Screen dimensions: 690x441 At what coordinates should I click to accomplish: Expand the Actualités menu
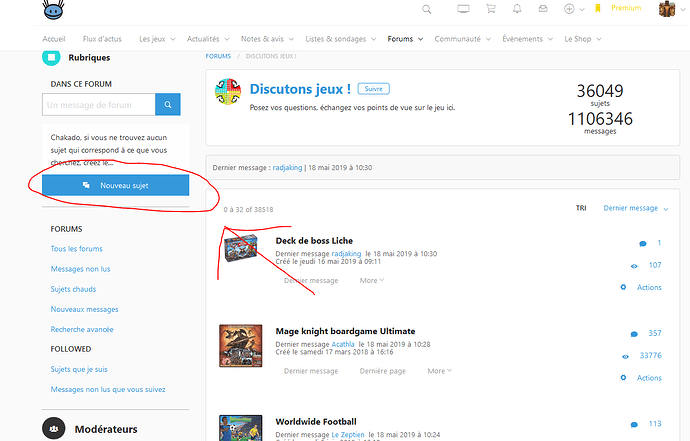click(x=208, y=39)
